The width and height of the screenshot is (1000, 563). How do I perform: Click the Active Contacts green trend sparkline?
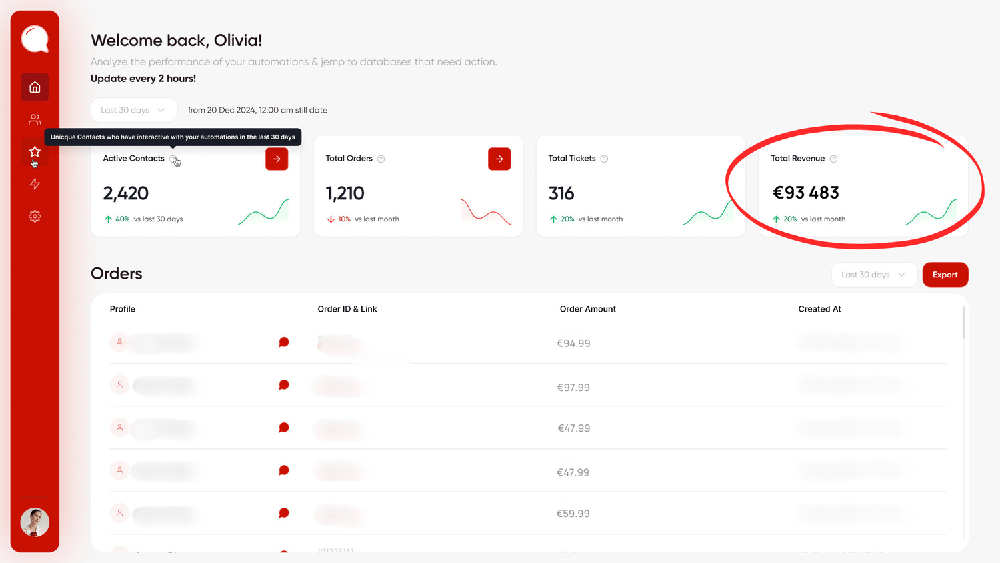click(x=263, y=212)
